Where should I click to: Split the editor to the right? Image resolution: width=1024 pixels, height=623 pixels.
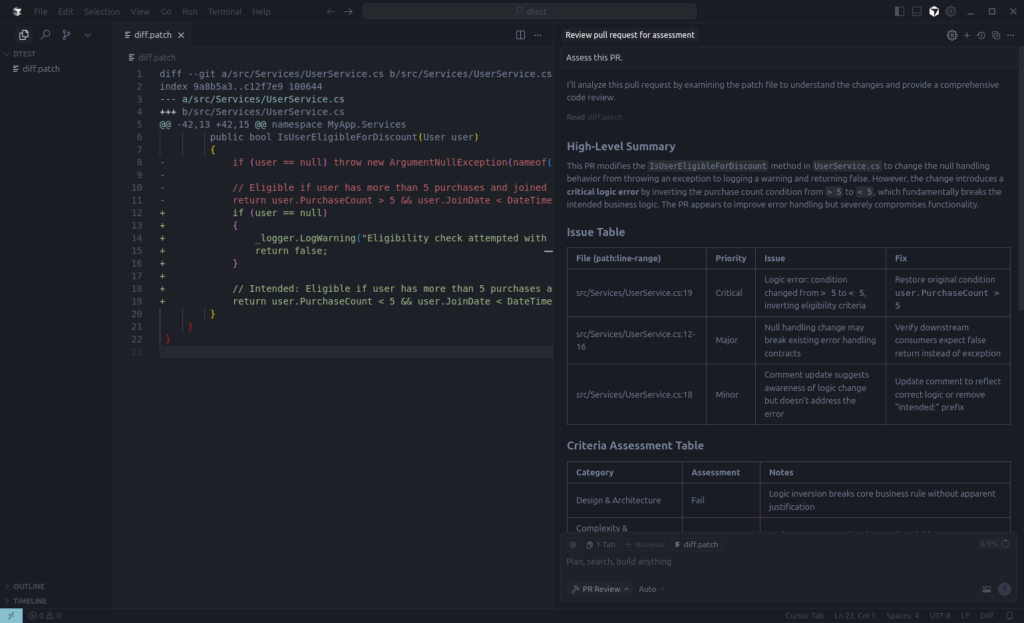pyautogui.click(x=520, y=34)
